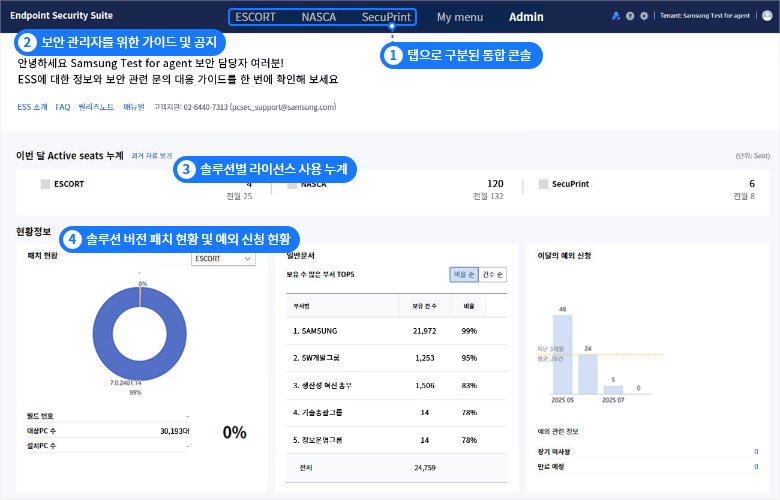This screenshot has width=780, height=500.
Task: Click the Endpoint Security Suite logo
Action: click(61, 15)
